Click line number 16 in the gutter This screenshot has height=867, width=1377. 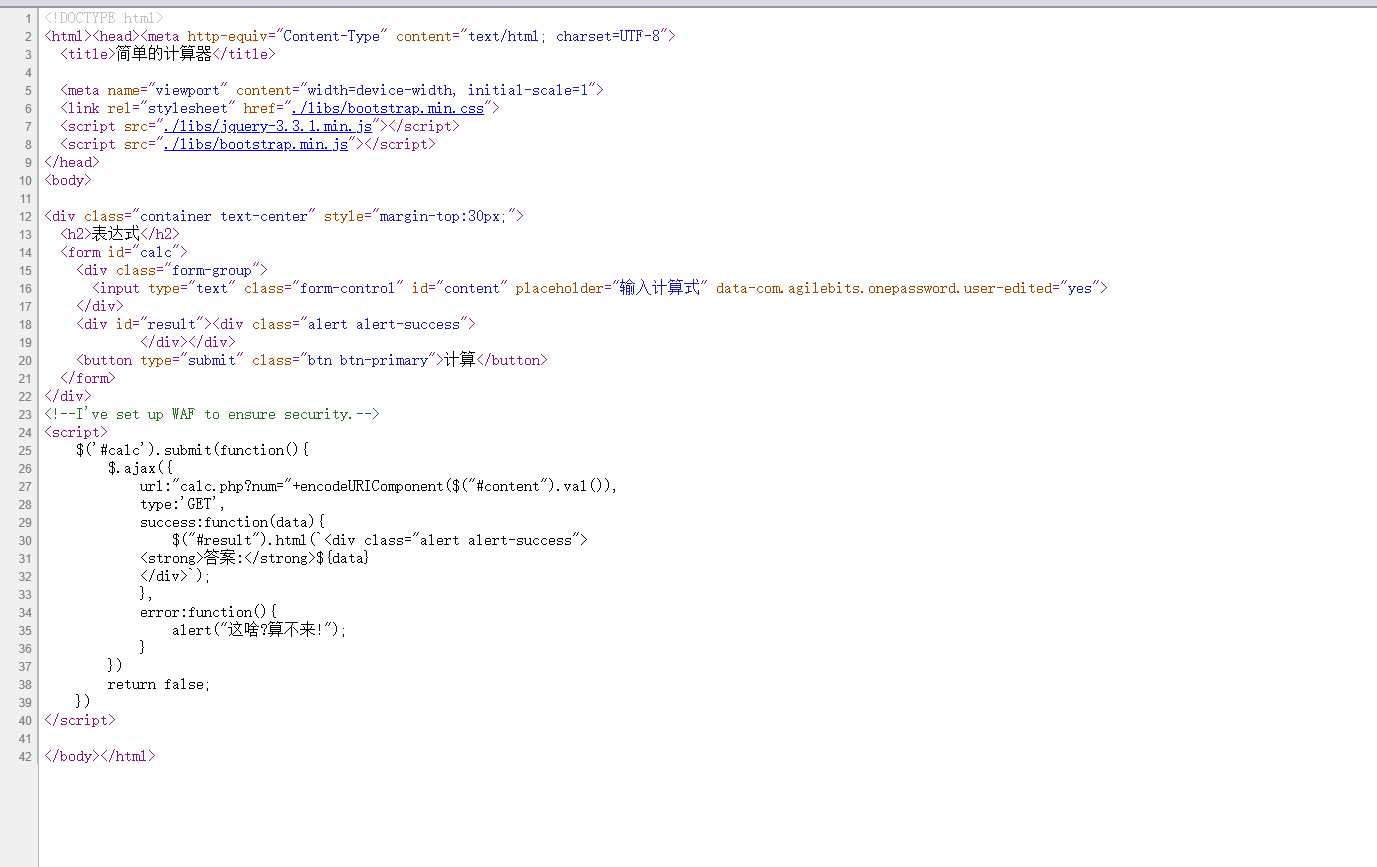pos(25,288)
